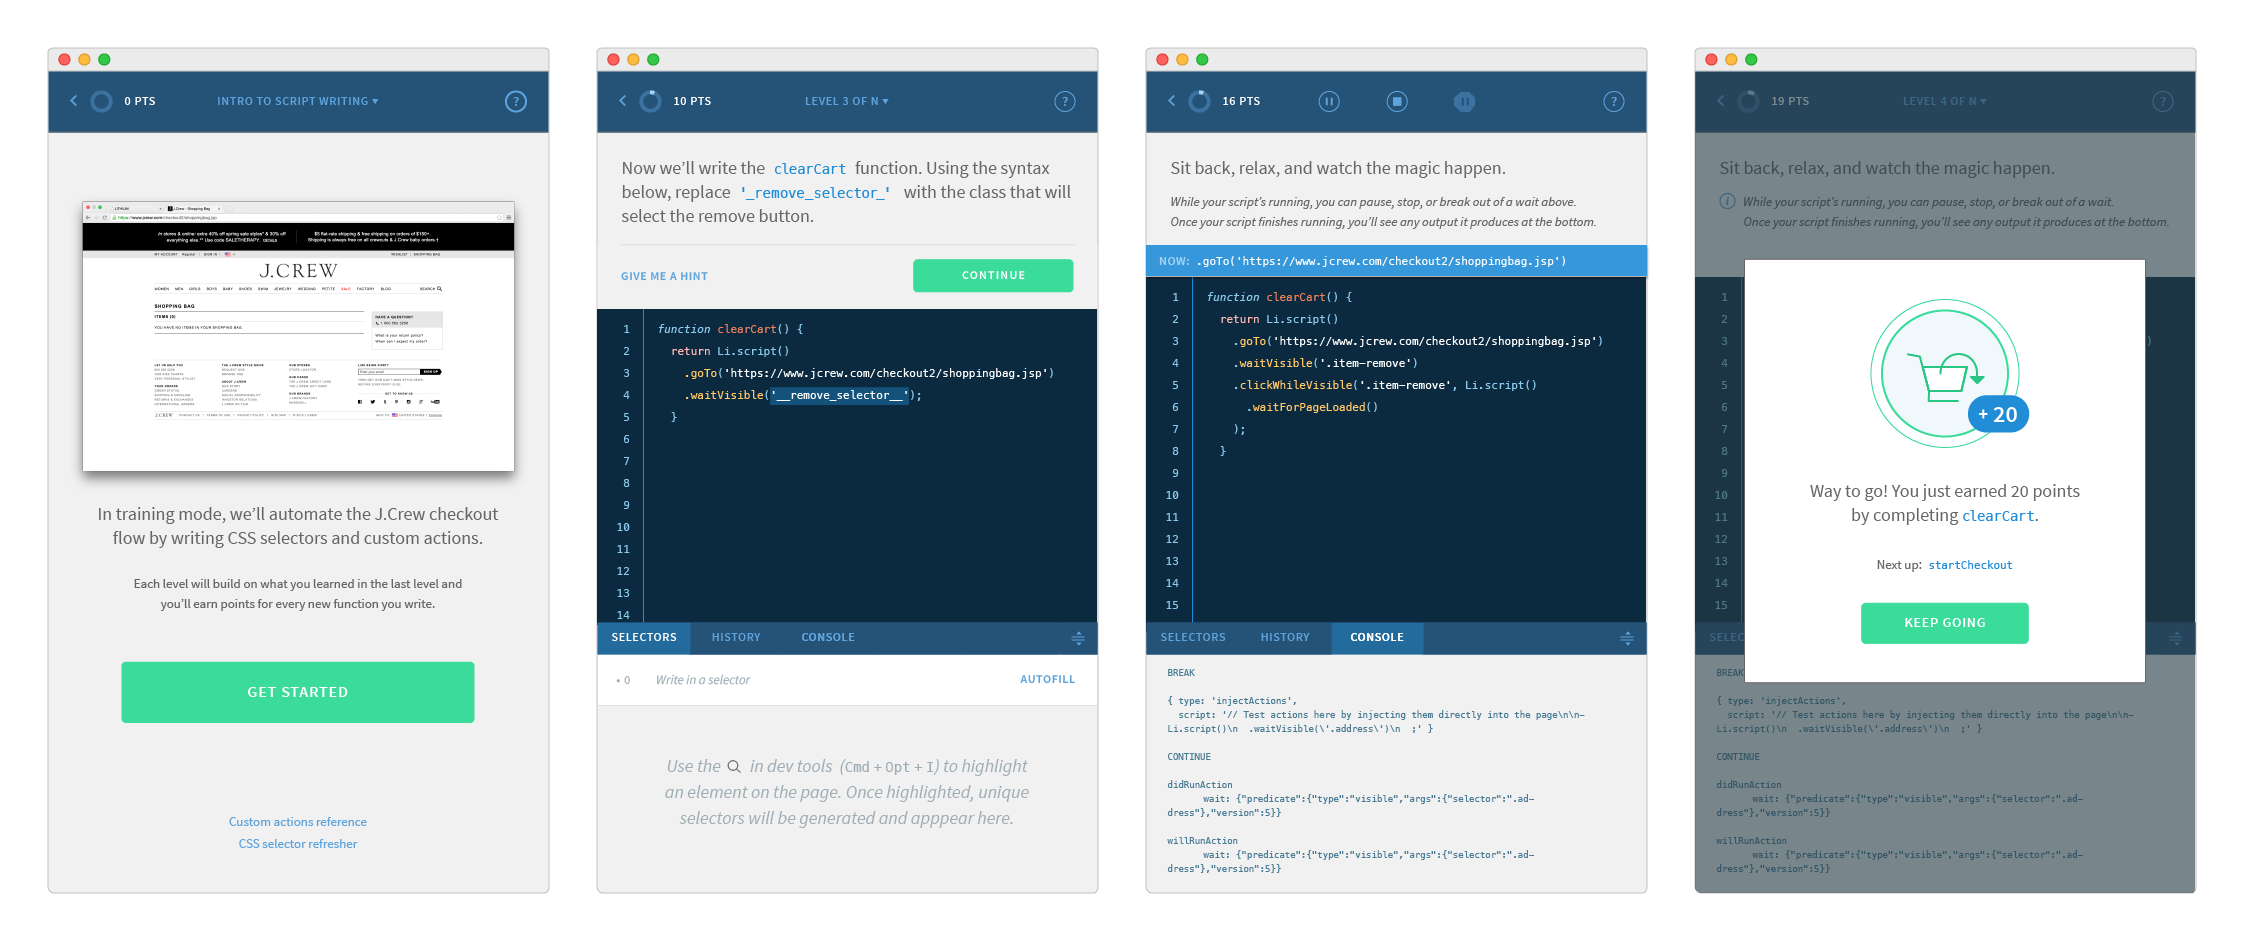Viewport: 2244px width, 941px height.
Task: Expand LEVEL 3 OF N dropdown
Action: (x=846, y=101)
